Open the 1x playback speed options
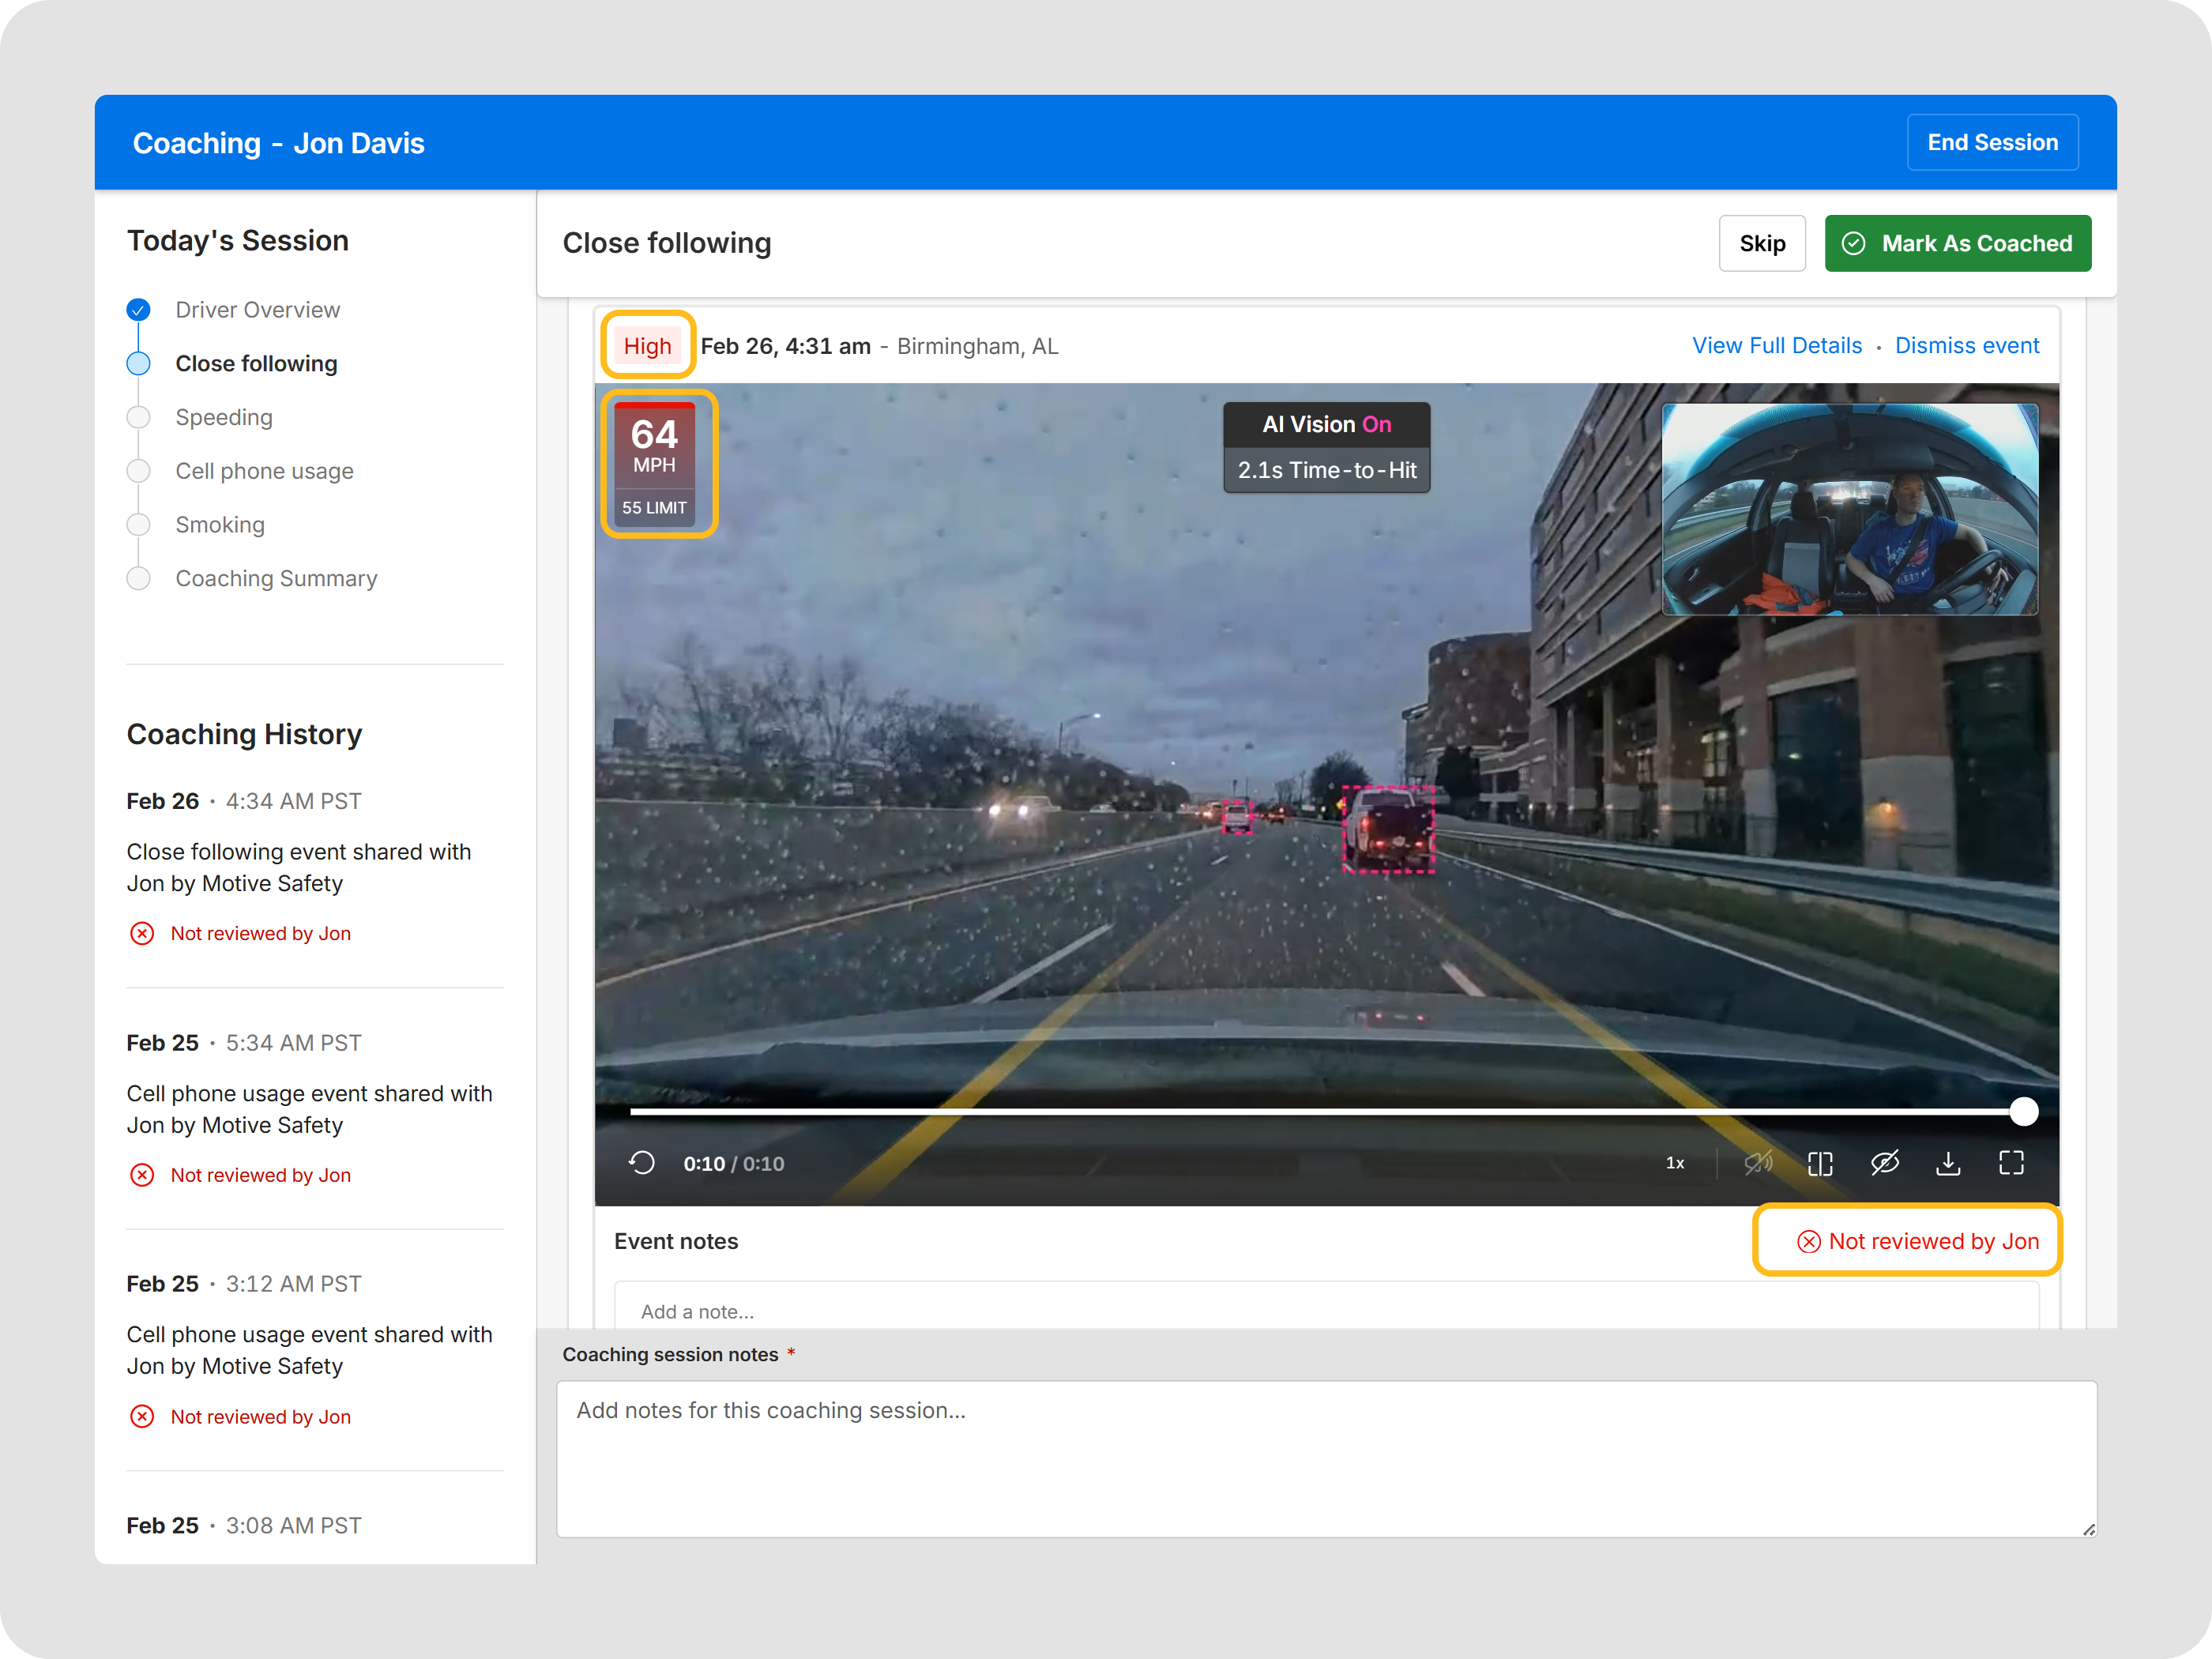 (x=1675, y=1163)
